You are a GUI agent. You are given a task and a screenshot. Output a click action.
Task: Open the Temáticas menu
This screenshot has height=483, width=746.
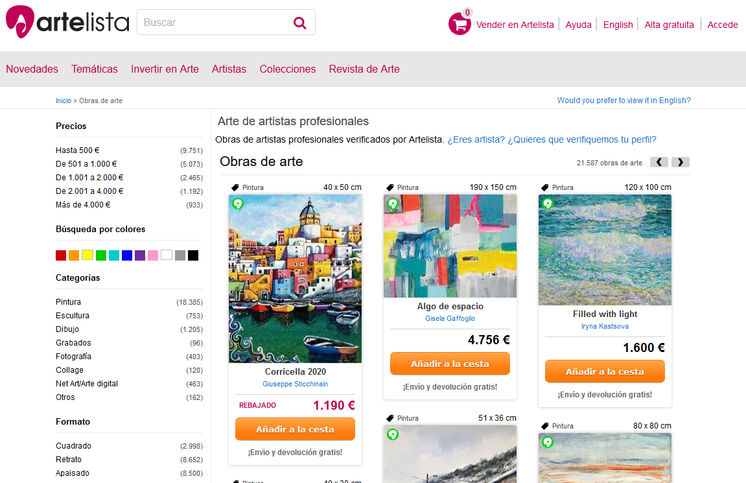pos(95,69)
